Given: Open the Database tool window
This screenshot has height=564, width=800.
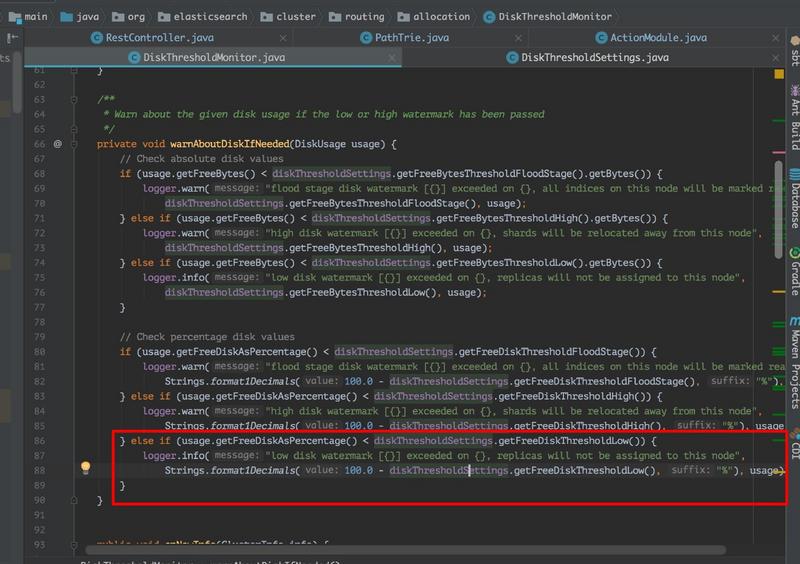Looking at the screenshot, I should pyautogui.click(x=794, y=198).
